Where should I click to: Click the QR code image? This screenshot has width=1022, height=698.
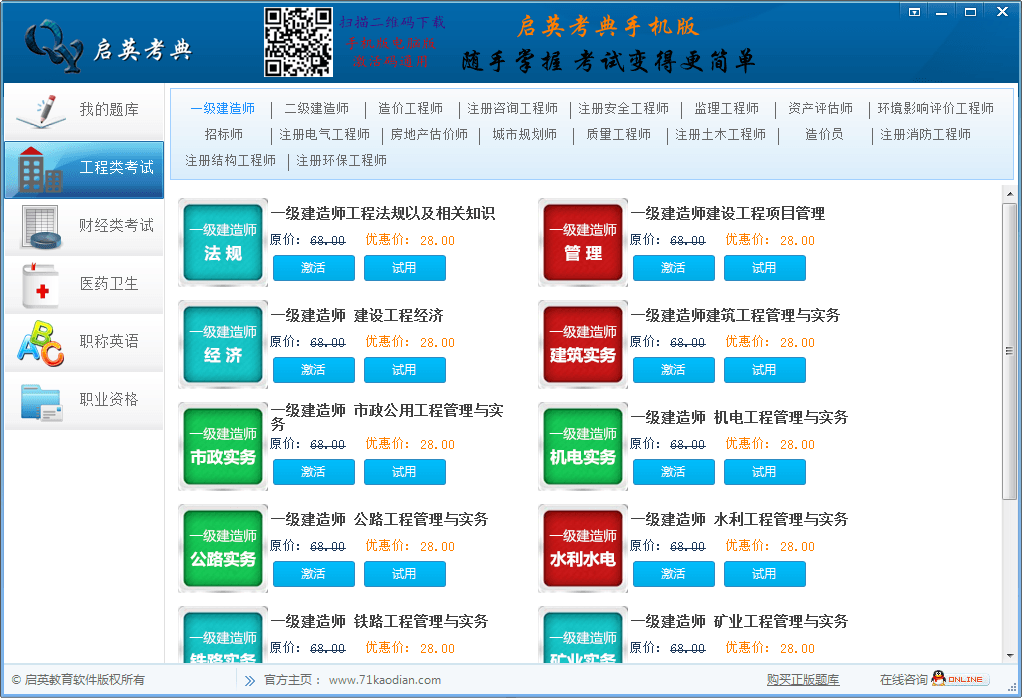(299, 42)
